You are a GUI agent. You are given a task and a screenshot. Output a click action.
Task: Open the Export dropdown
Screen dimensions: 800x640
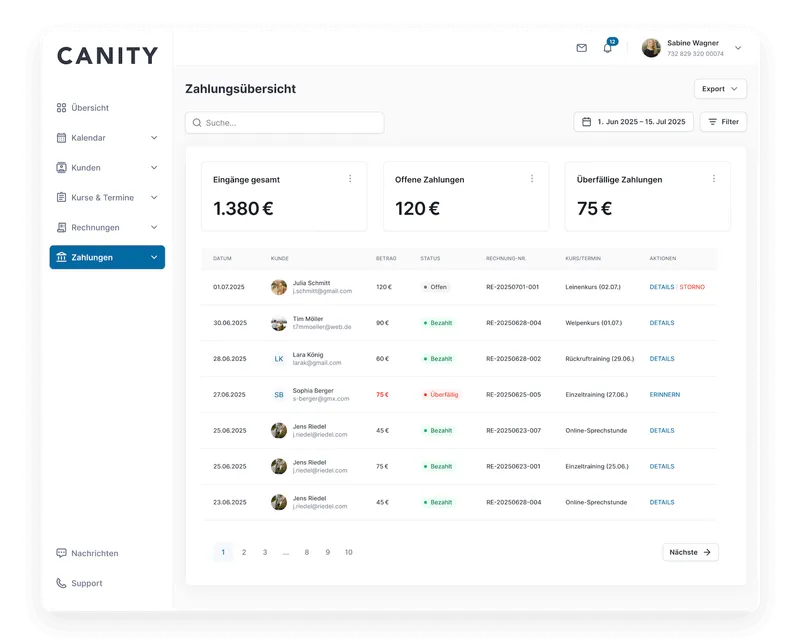pos(722,89)
